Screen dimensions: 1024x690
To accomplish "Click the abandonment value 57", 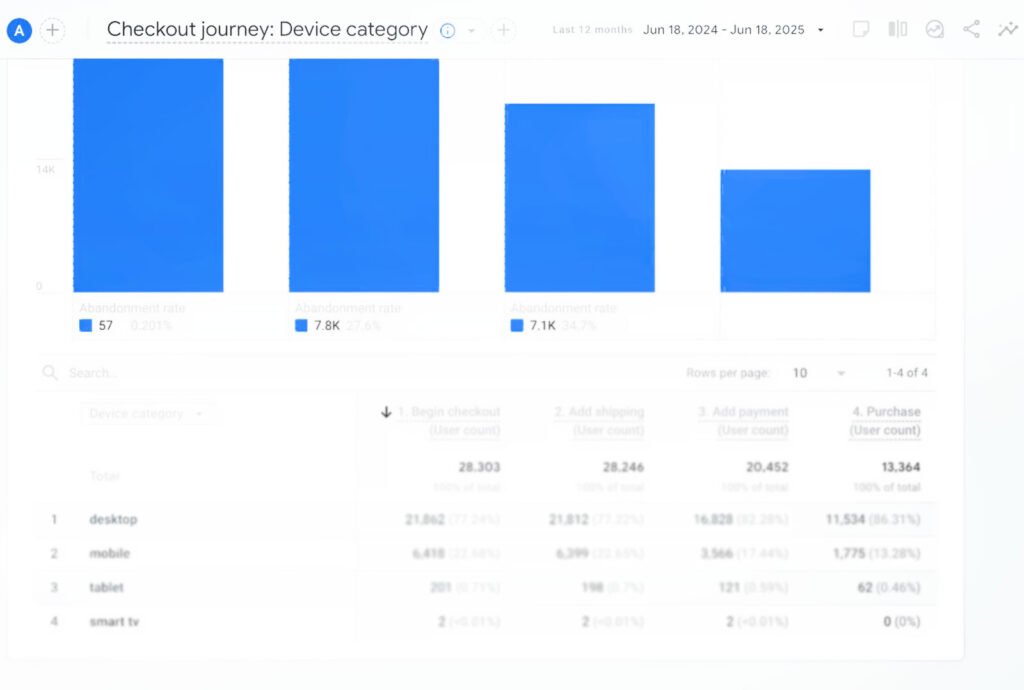I will point(106,325).
